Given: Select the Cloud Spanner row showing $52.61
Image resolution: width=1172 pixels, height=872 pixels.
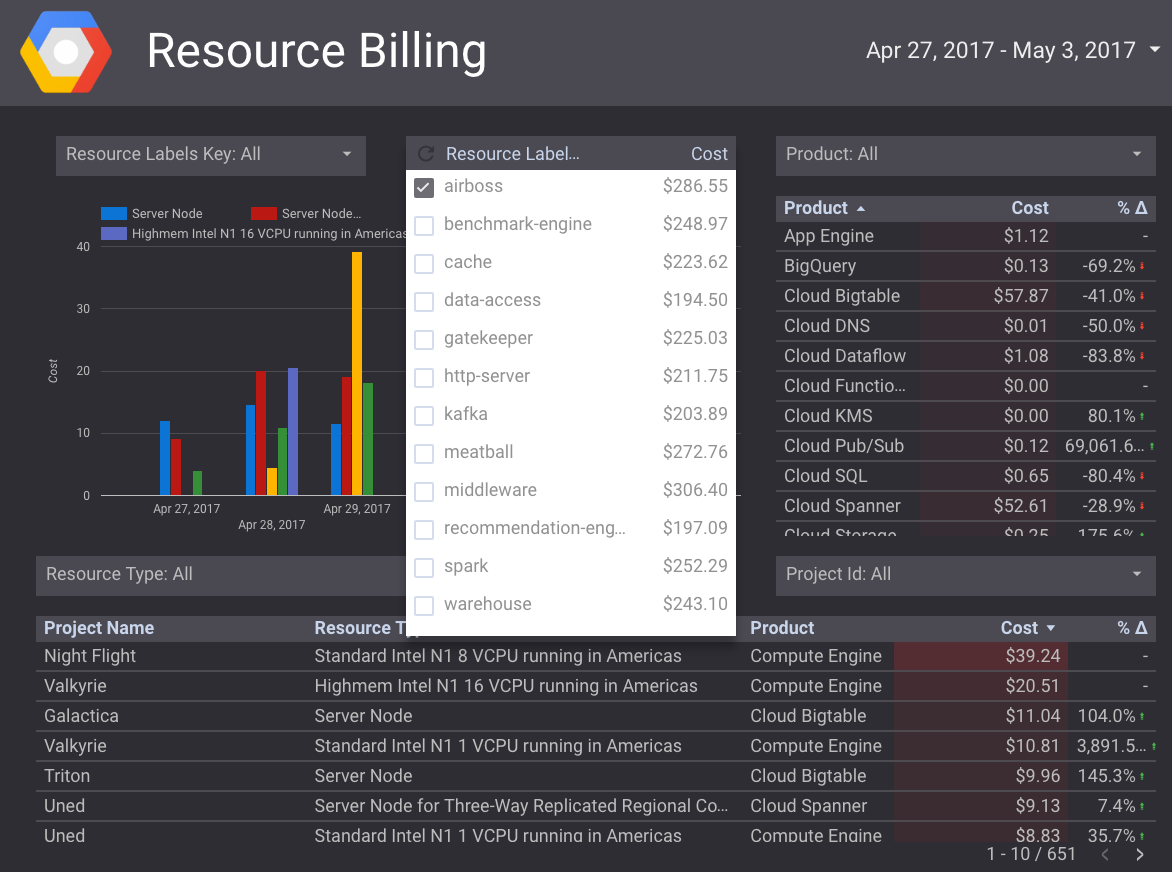Looking at the screenshot, I should (966, 507).
